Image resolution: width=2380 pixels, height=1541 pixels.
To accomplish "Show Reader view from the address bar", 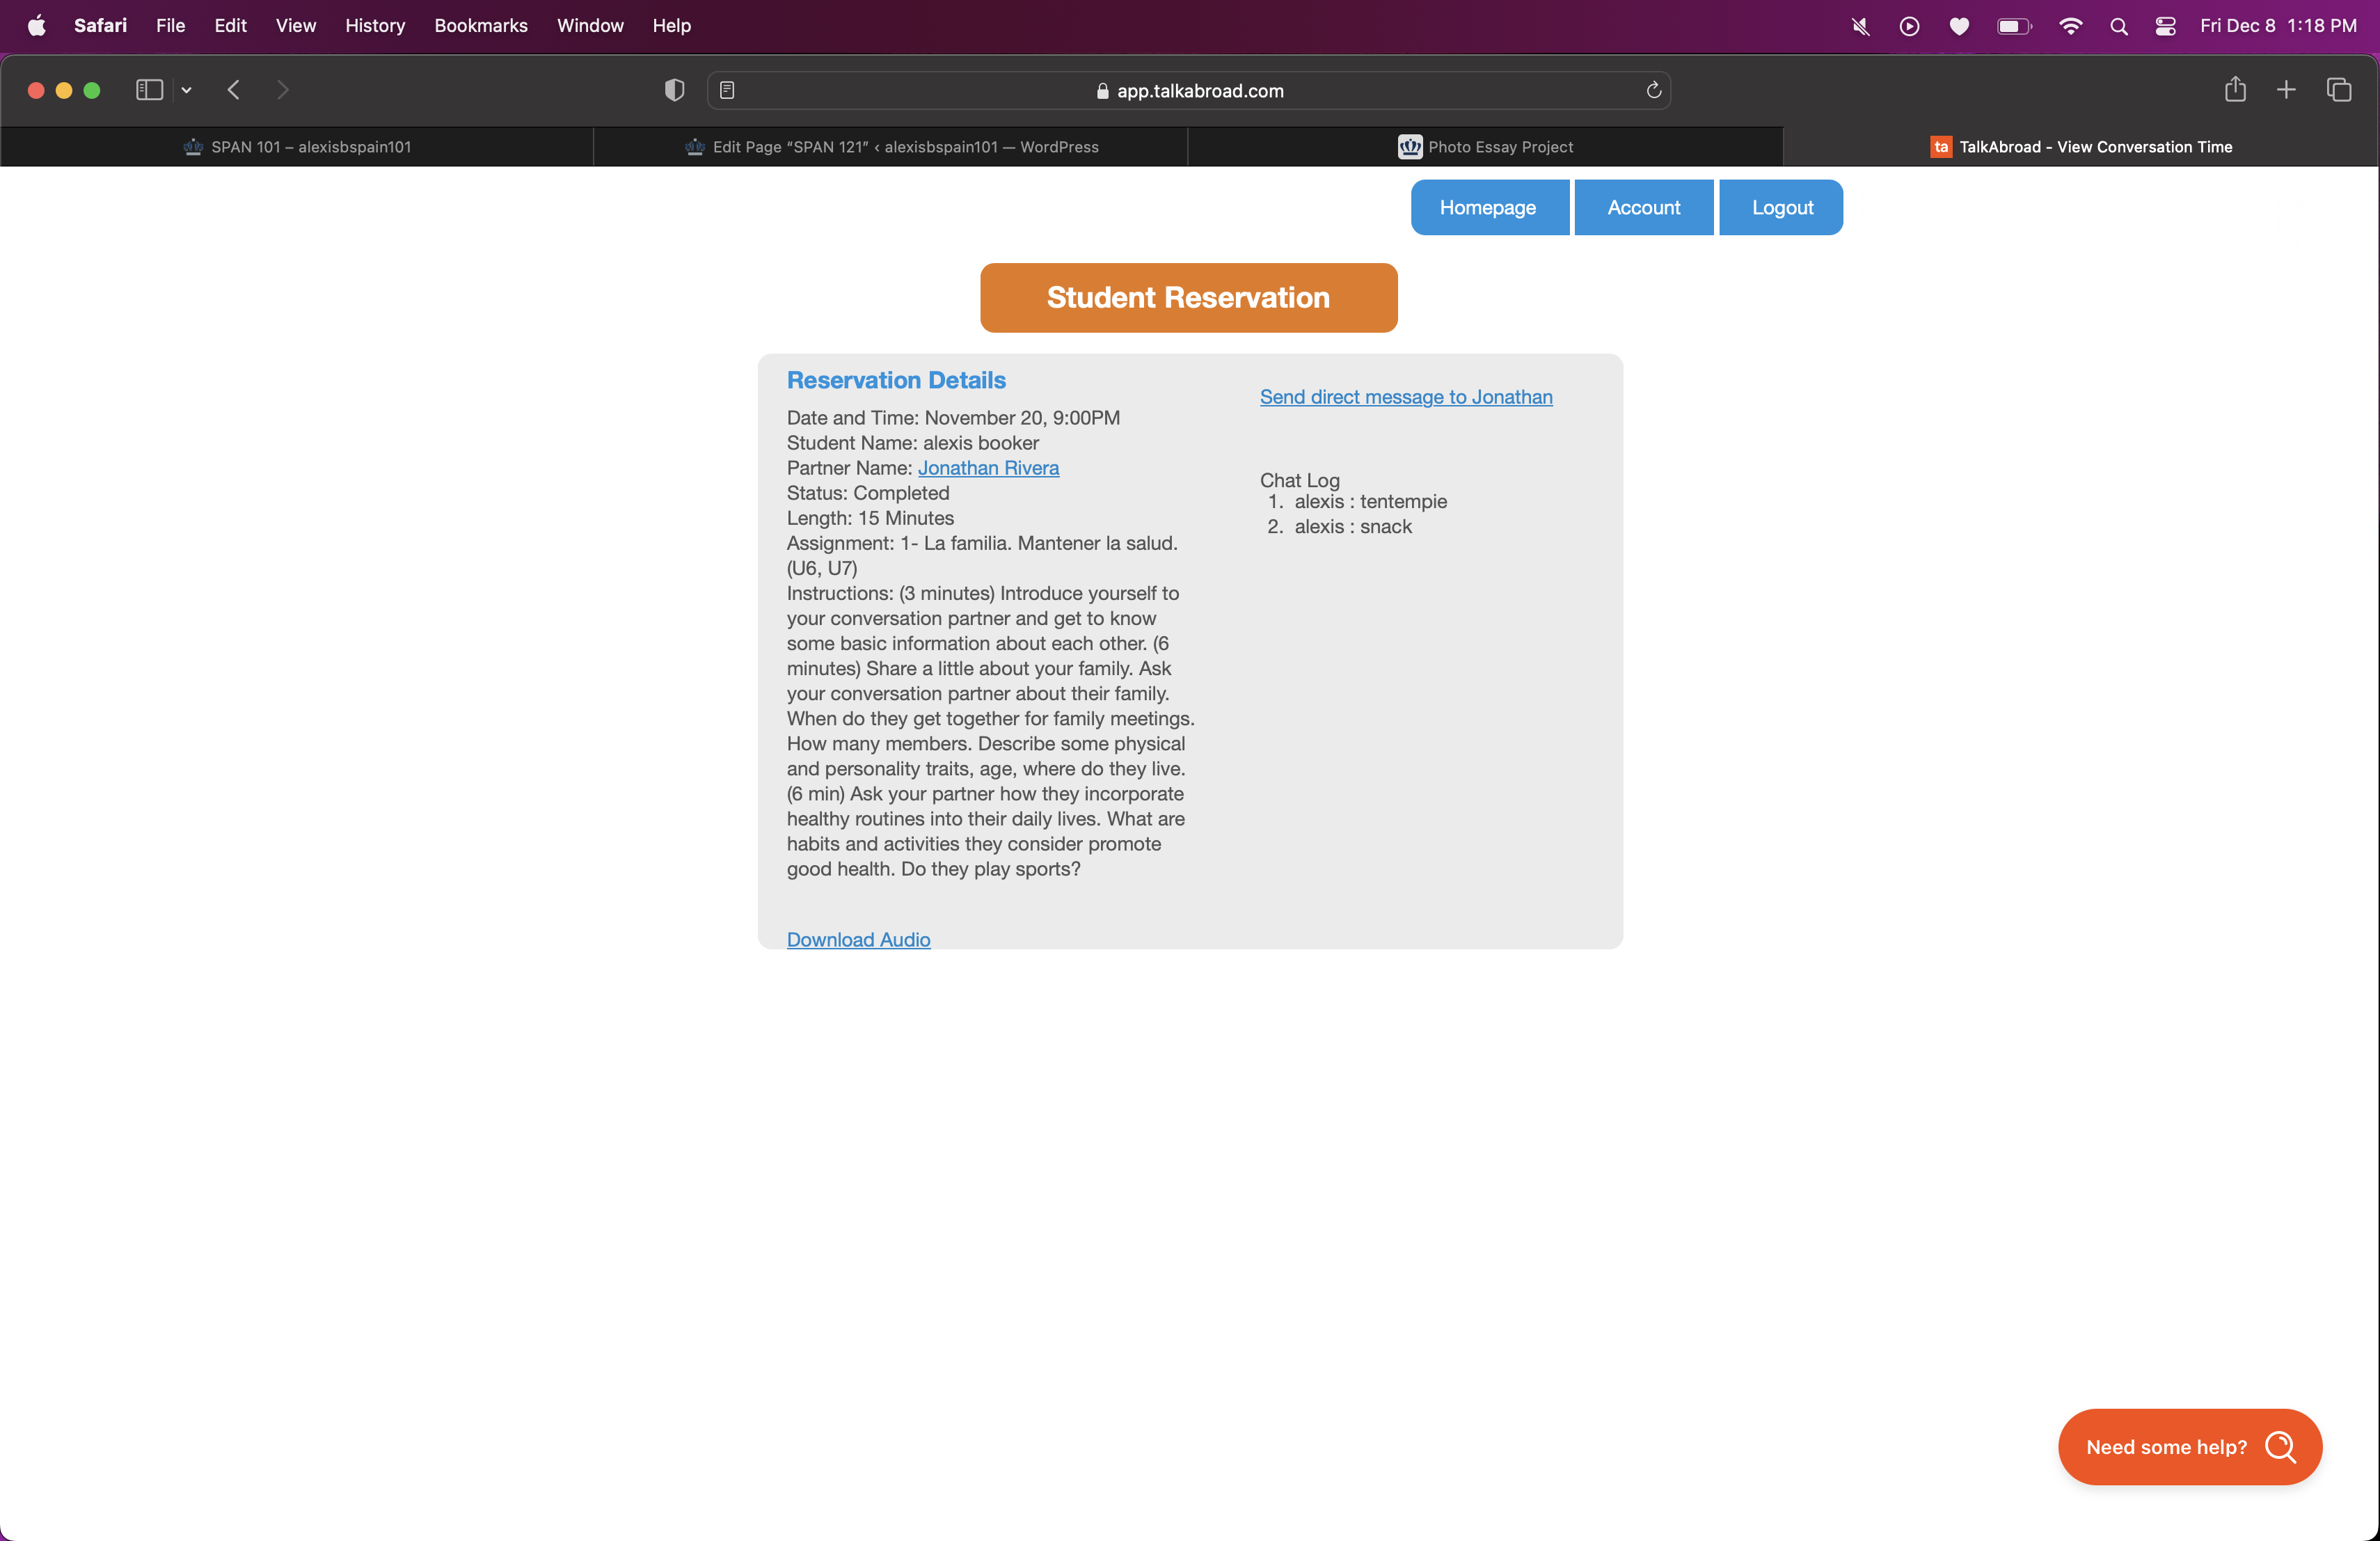I will click(x=727, y=90).
